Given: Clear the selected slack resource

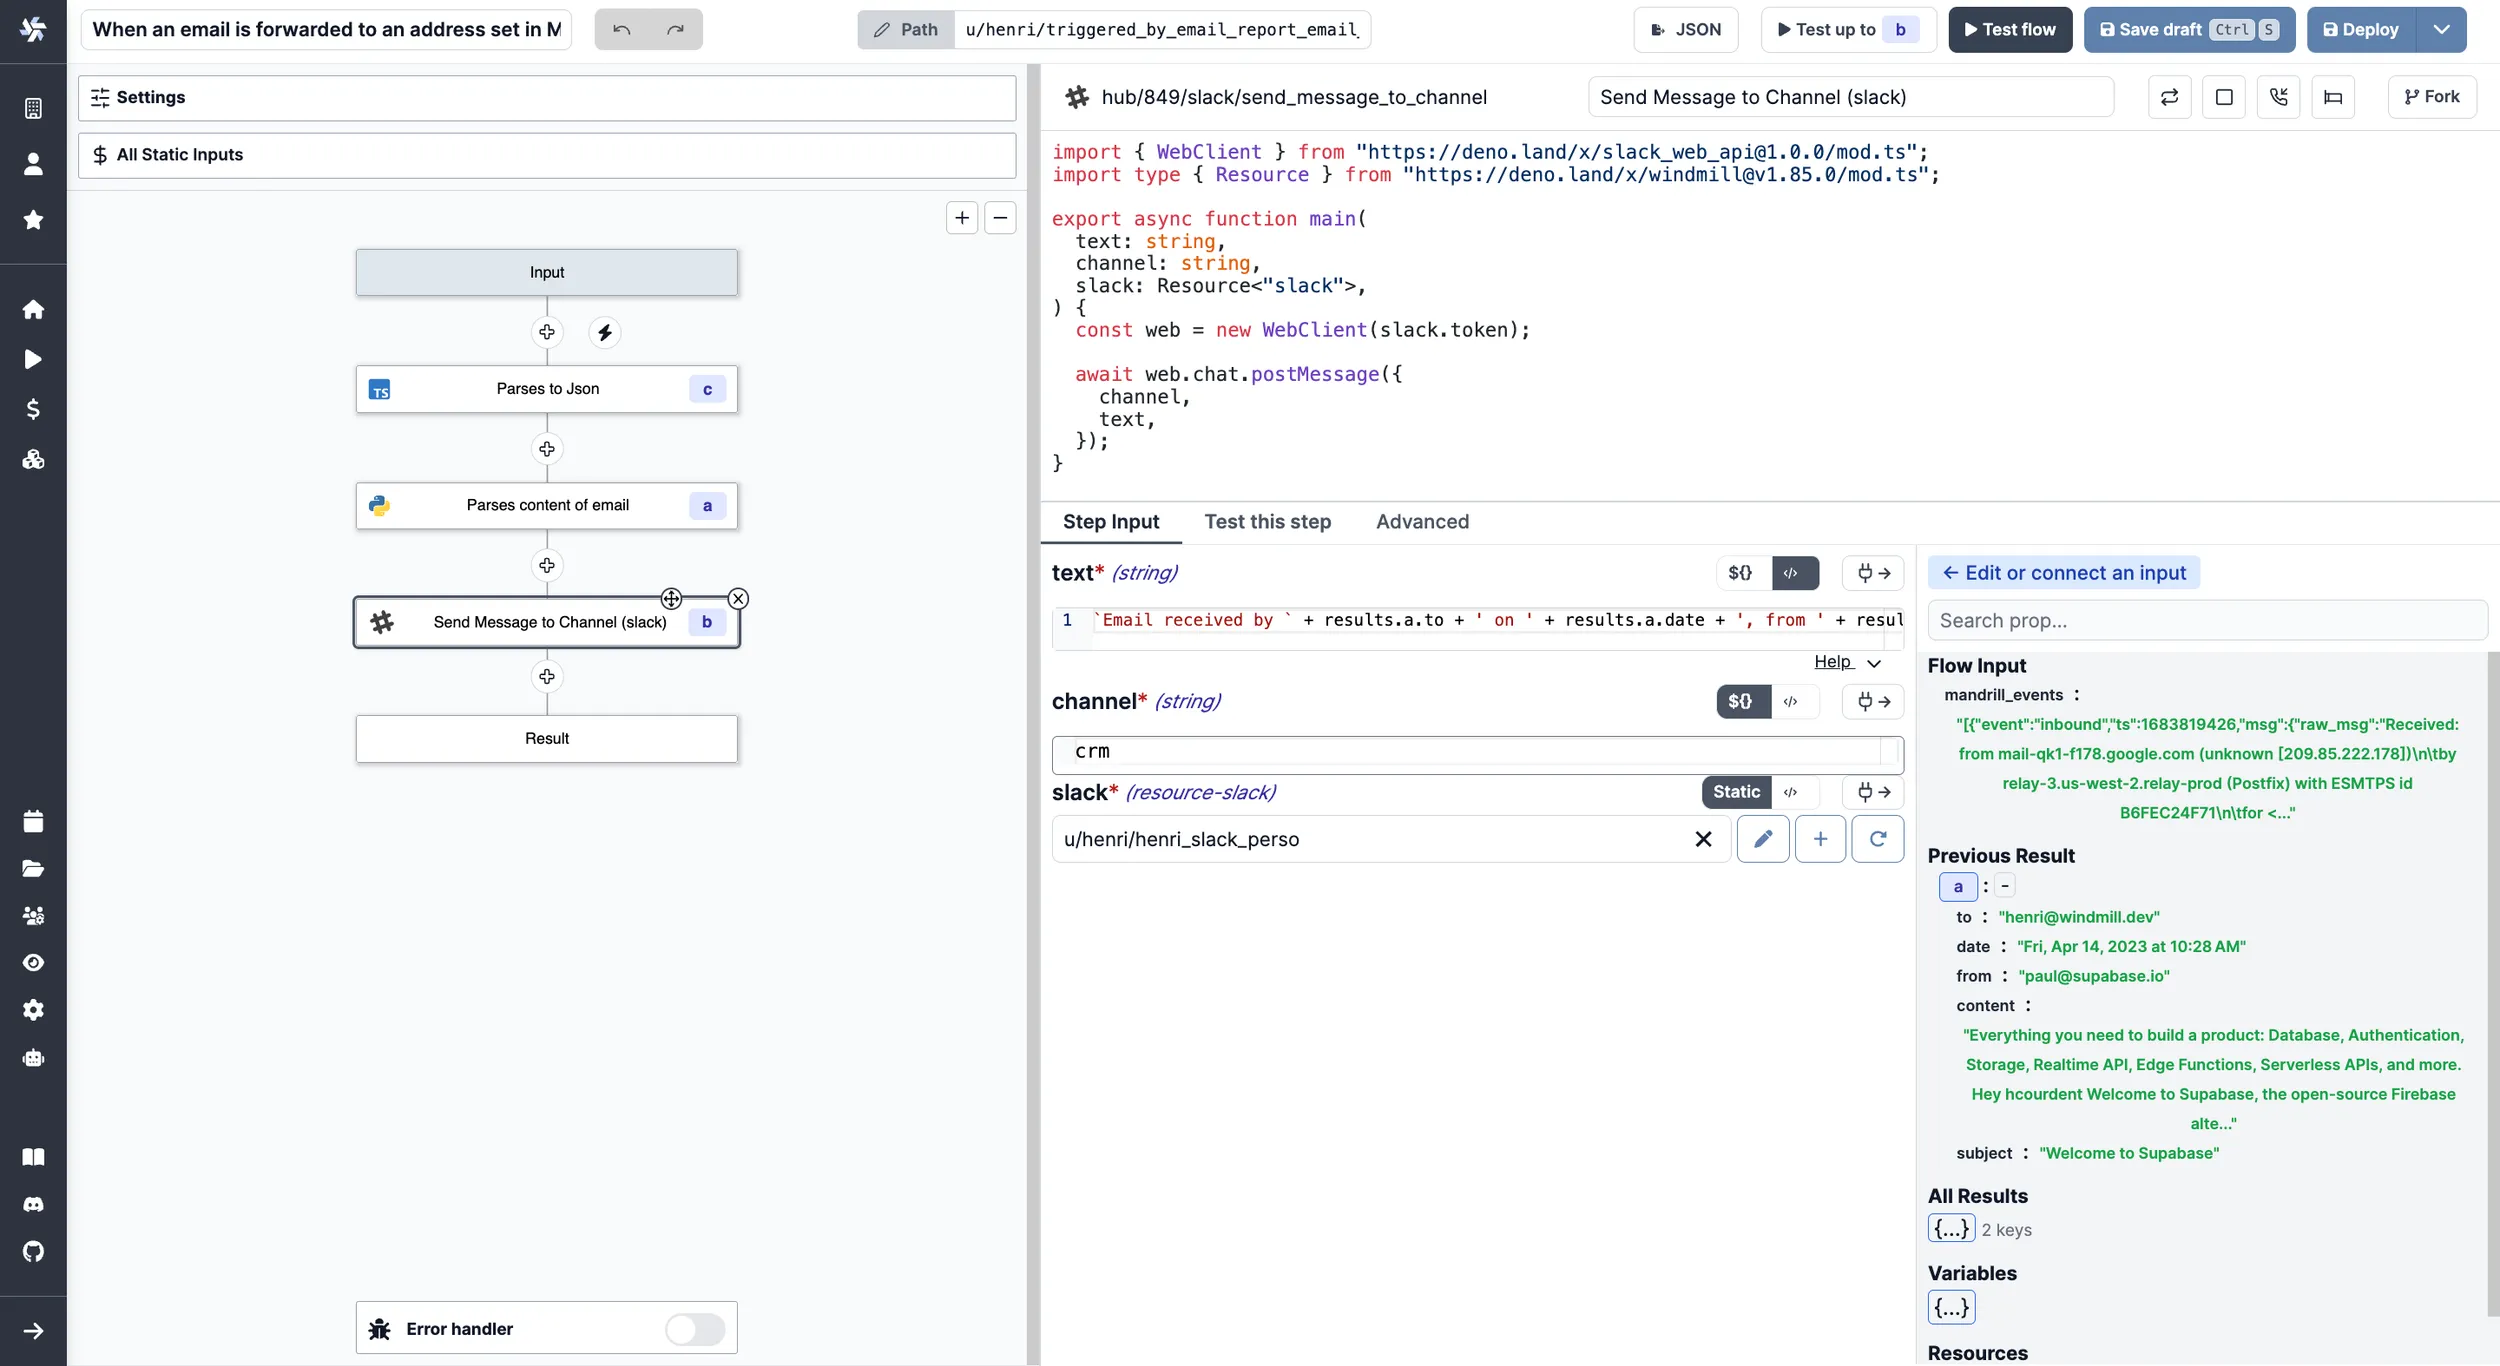Looking at the screenshot, I should point(1703,839).
